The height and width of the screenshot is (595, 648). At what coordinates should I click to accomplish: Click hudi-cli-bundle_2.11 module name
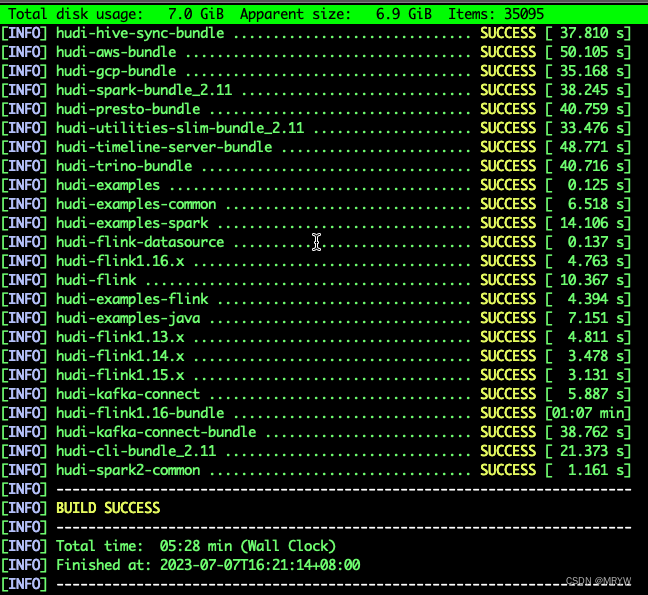(x=136, y=452)
